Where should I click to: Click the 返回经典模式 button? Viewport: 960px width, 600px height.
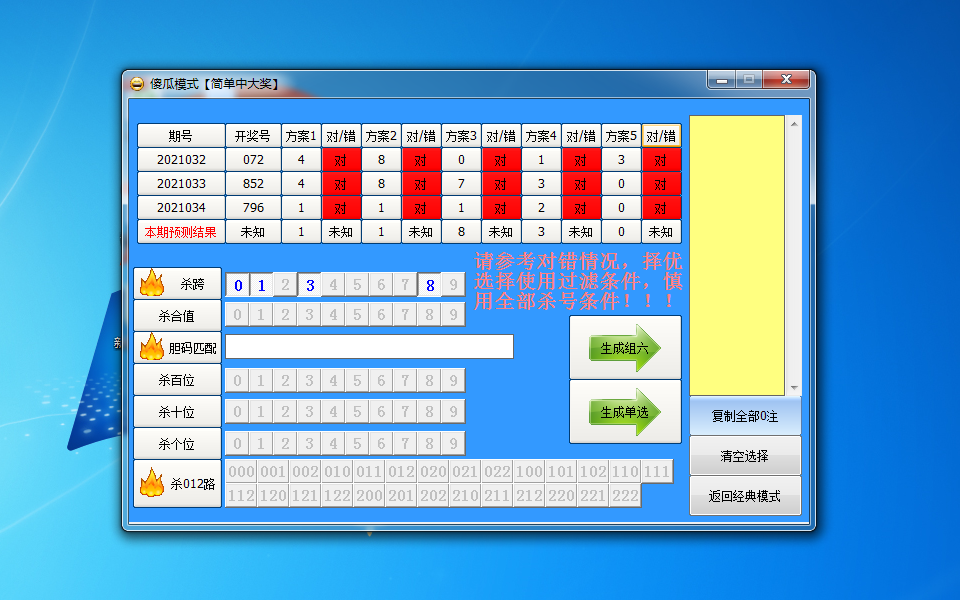745,494
